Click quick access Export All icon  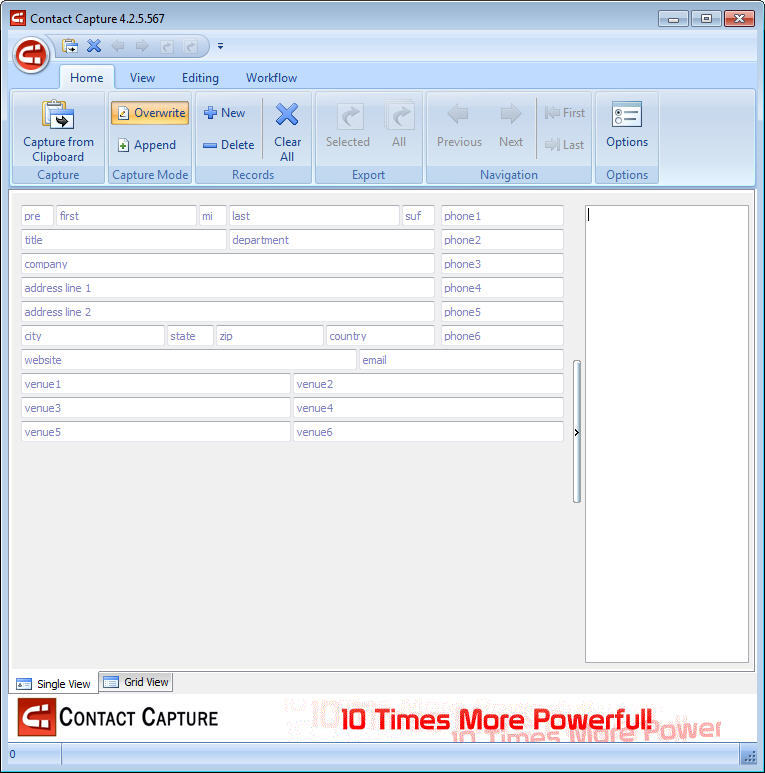click(191, 46)
